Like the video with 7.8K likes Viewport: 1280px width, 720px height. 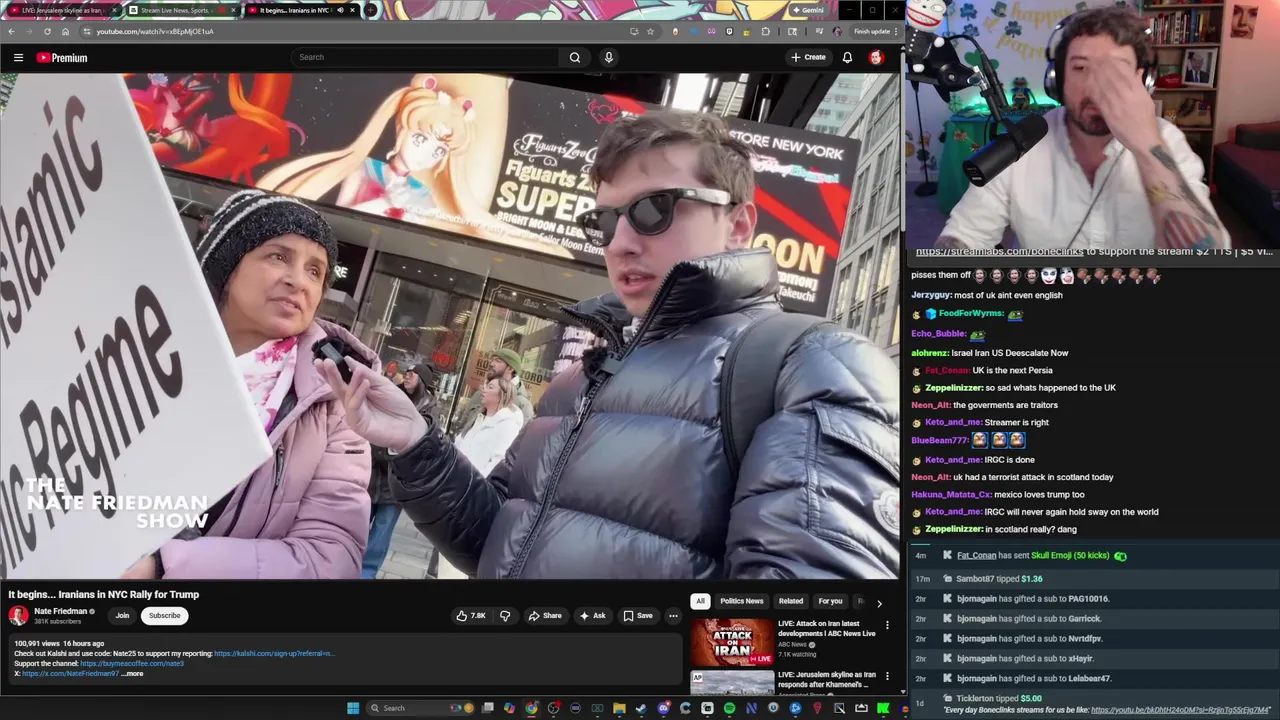(x=471, y=616)
